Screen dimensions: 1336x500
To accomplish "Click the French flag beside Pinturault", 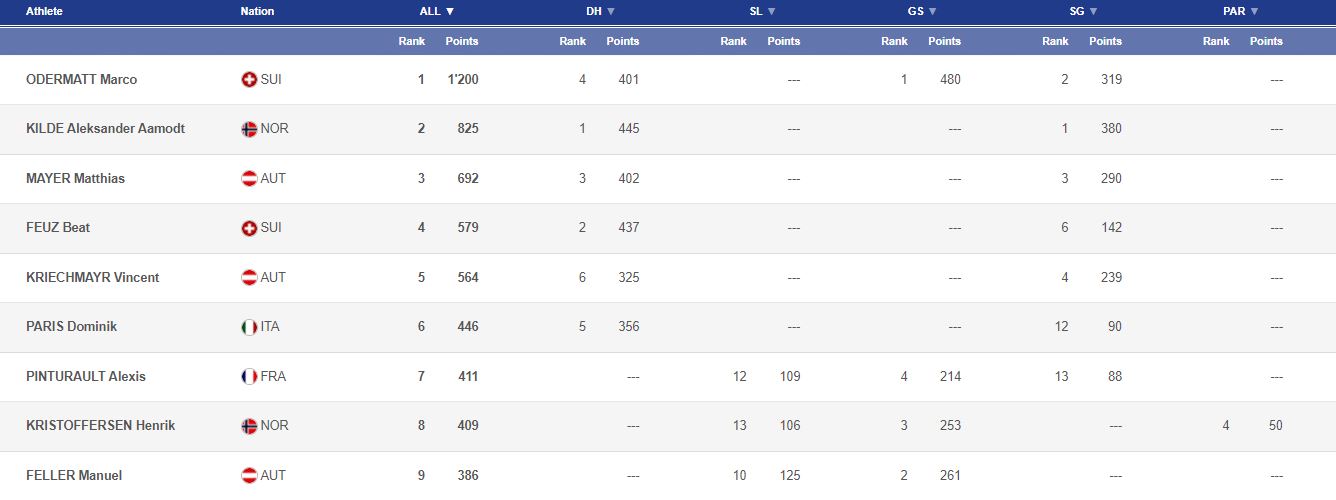I will (249, 377).
